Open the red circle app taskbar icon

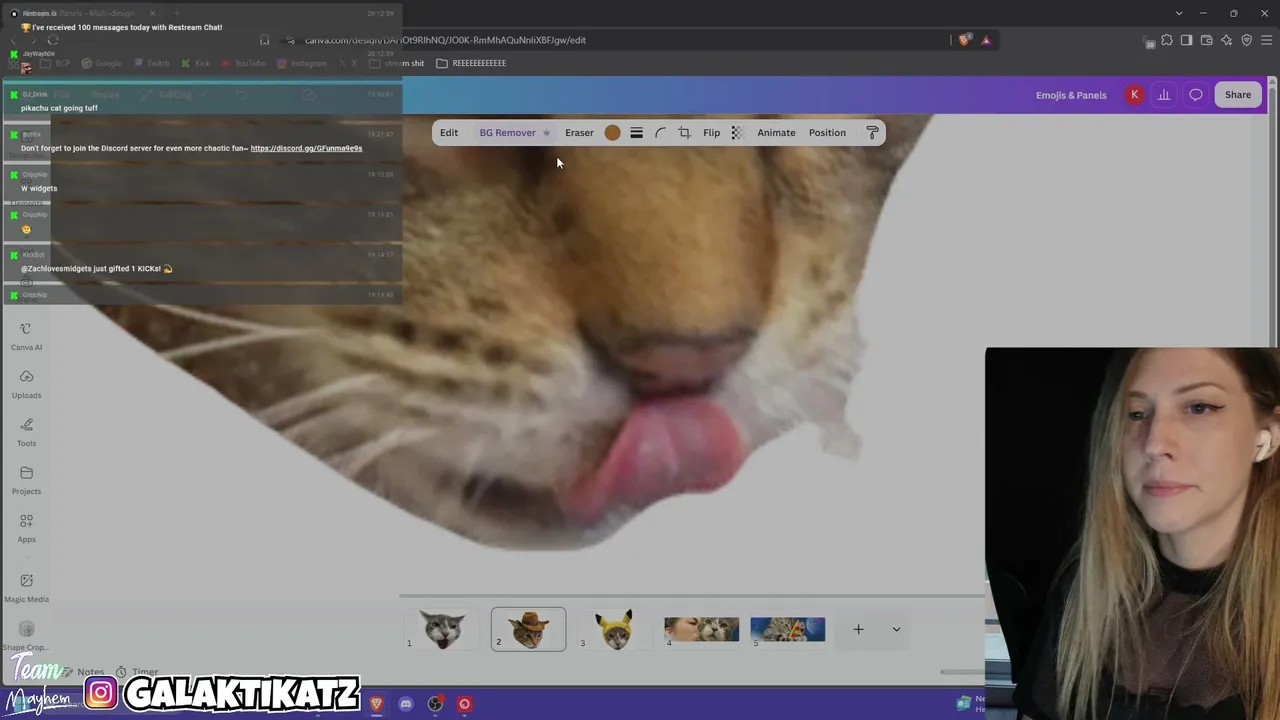(x=464, y=704)
